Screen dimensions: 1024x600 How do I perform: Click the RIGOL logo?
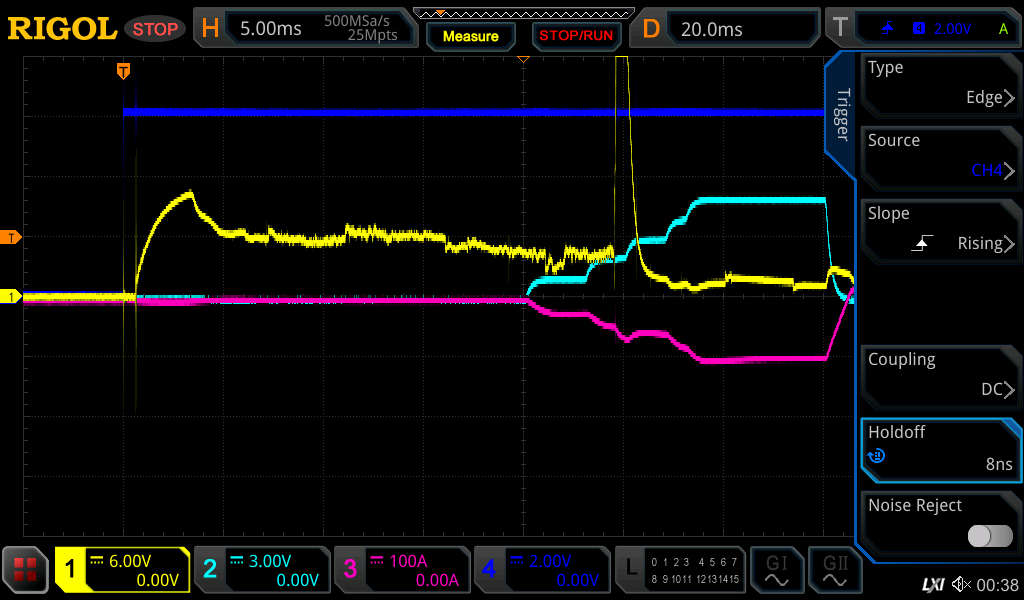pyautogui.click(x=62, y=29)
